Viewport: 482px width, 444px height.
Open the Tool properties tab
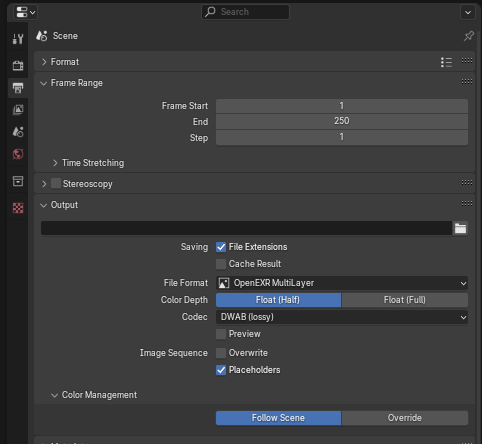click(18, 39)
